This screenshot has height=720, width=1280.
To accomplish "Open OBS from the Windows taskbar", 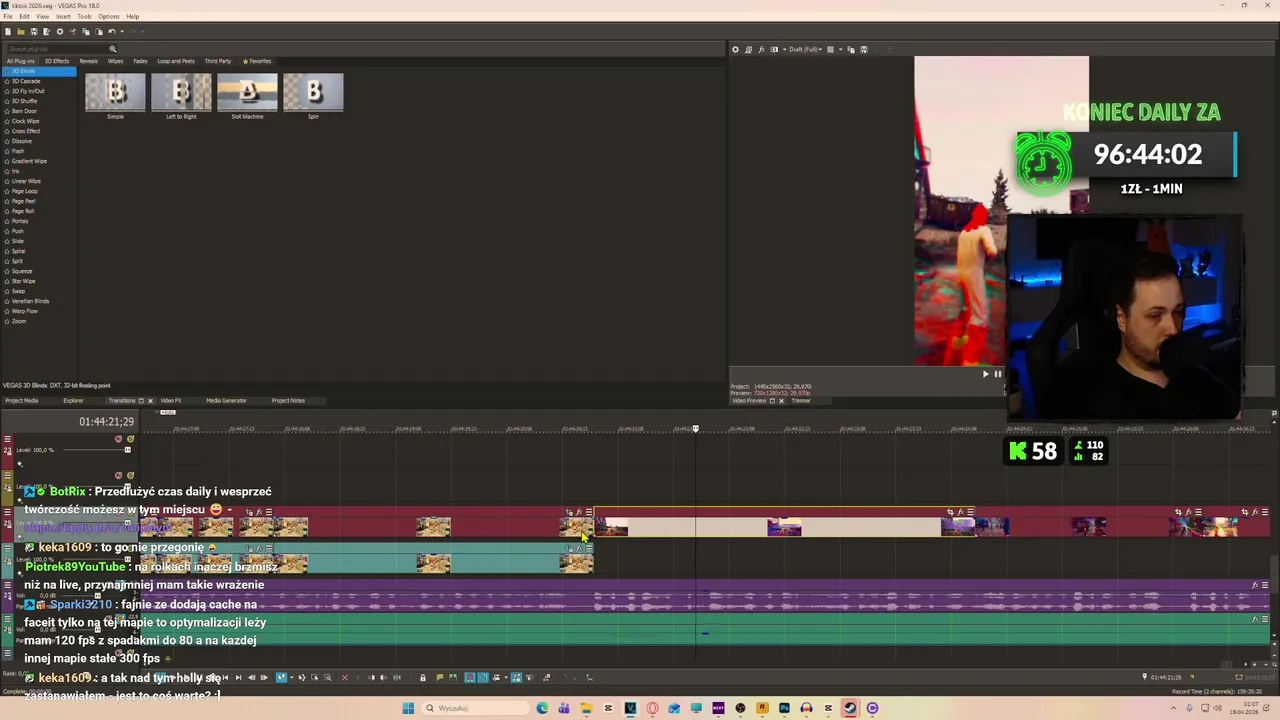I will (740, 708).
